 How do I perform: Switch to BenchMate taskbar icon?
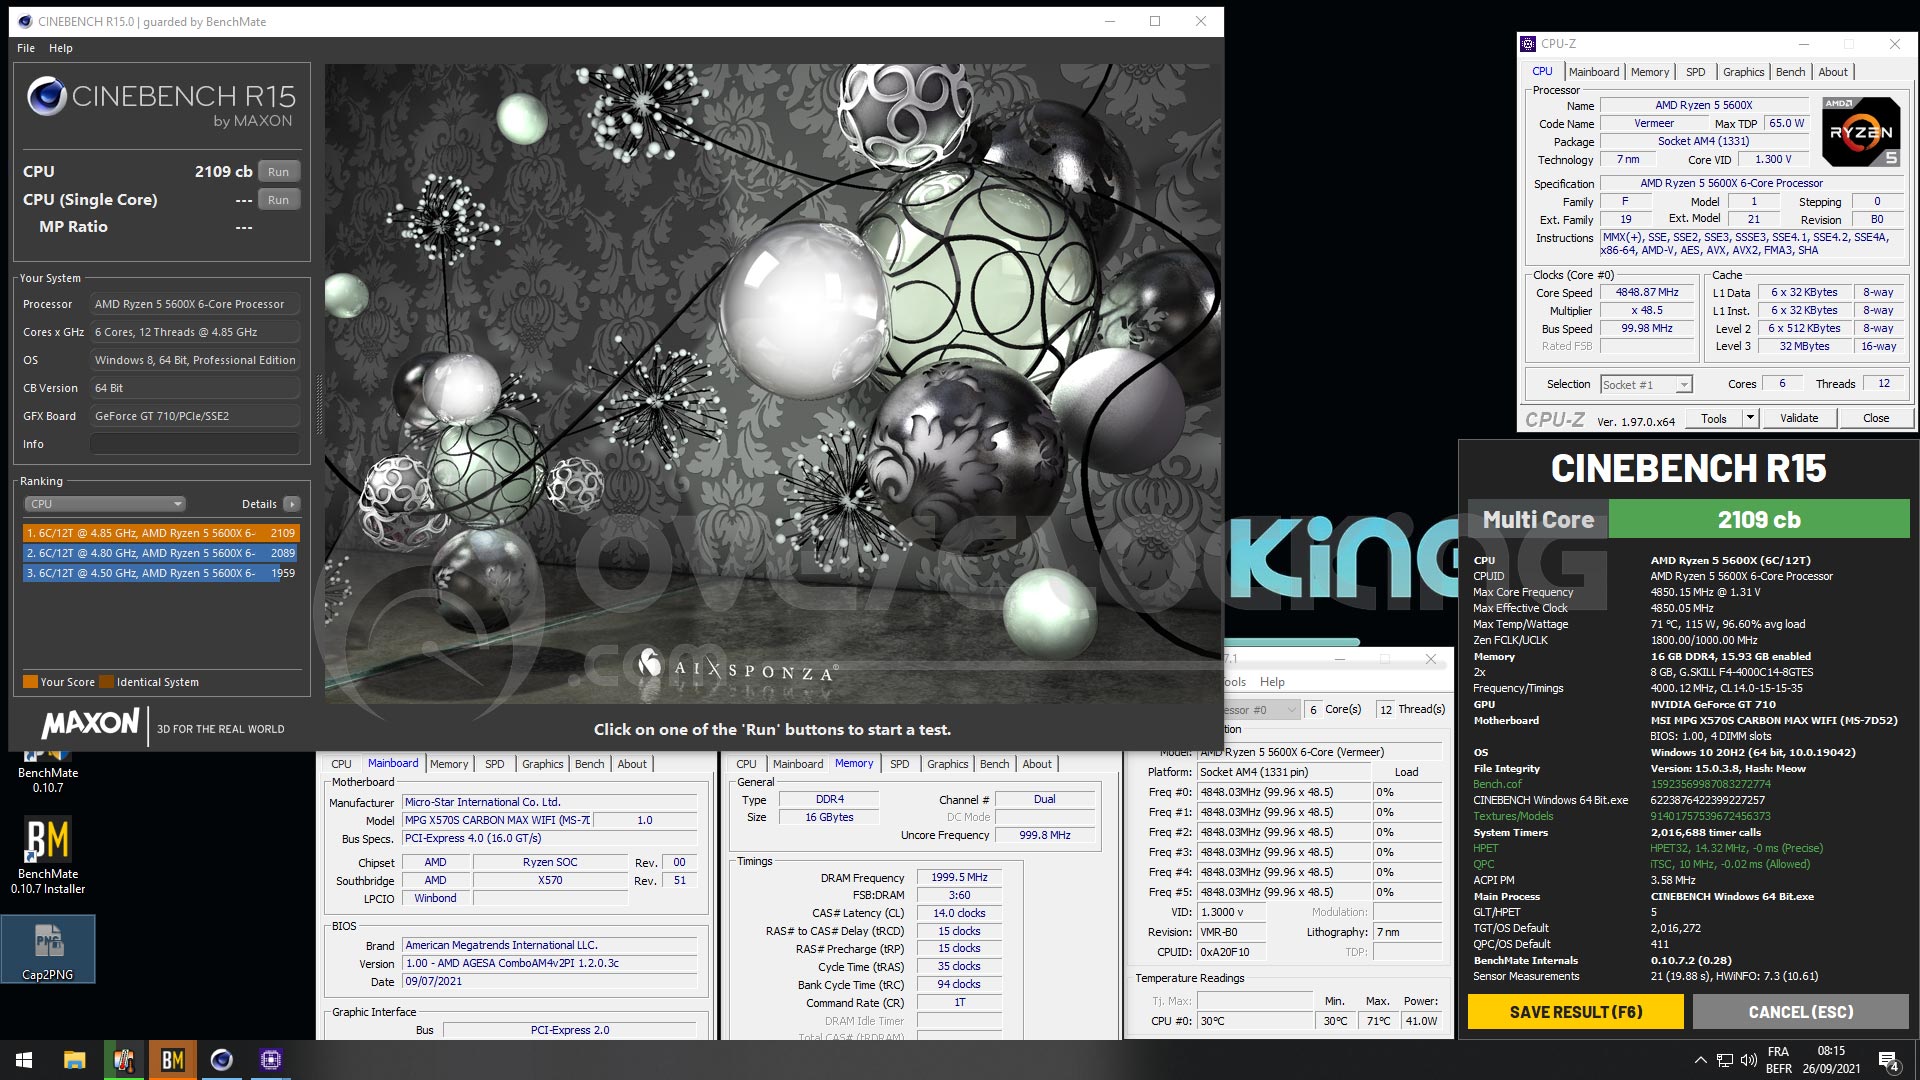point(173,1060)
